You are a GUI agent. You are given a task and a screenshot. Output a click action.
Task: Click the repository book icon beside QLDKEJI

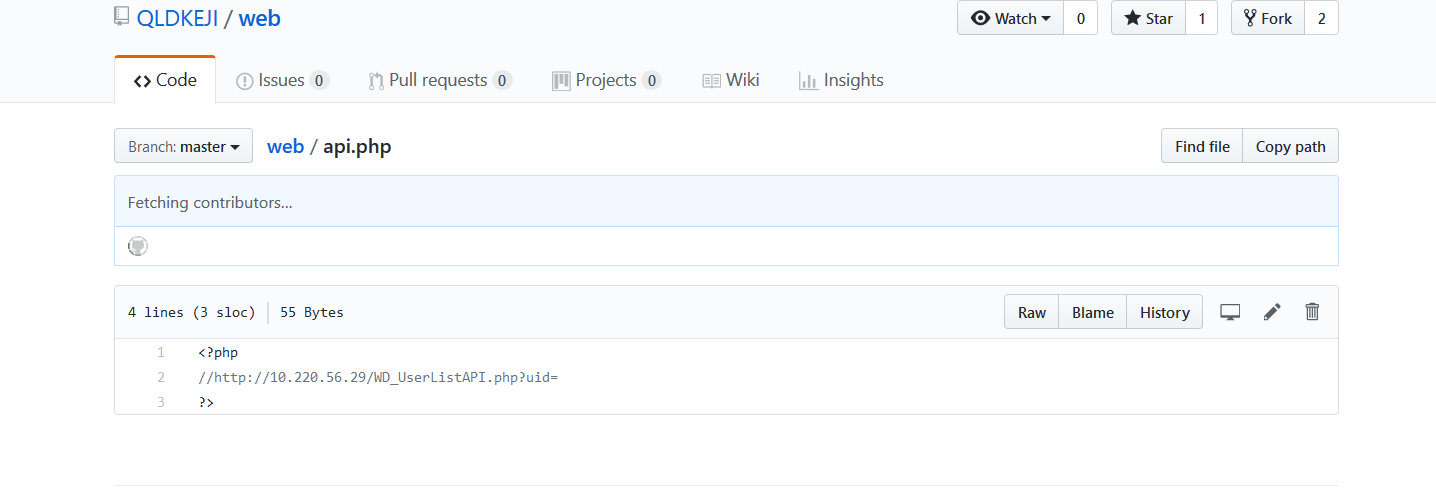coord(122,17)
